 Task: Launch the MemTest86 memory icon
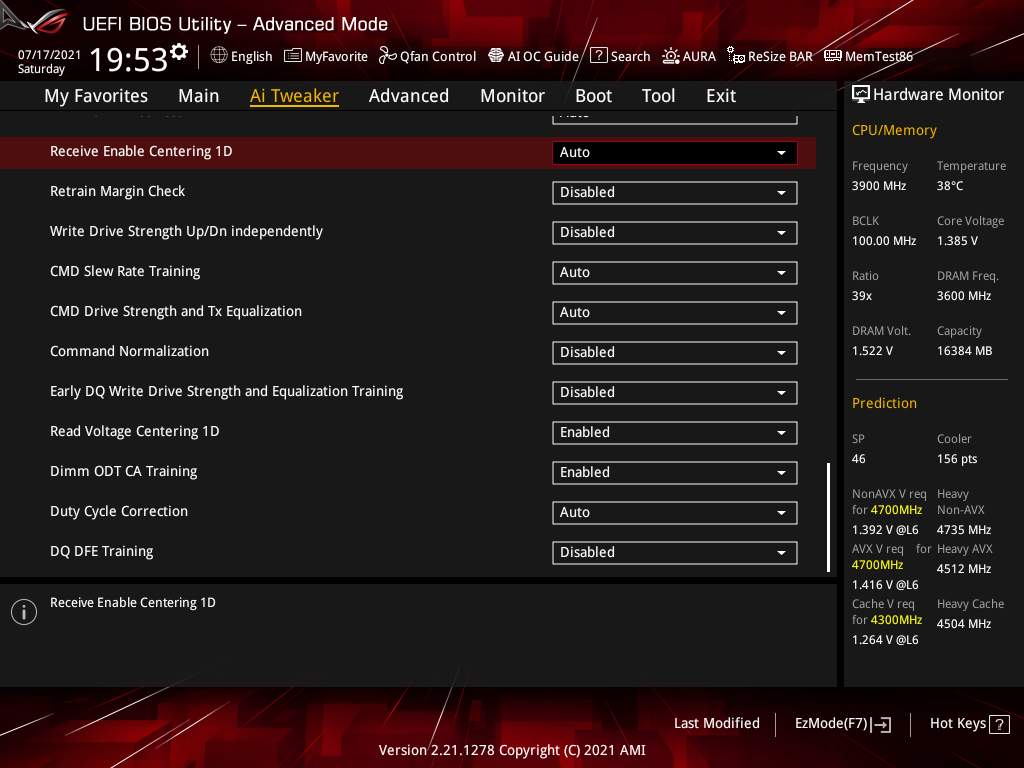(833, 56)
